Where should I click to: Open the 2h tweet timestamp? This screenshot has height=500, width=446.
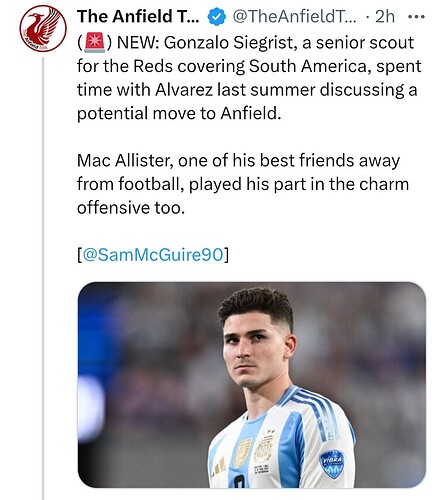[385, 16]
